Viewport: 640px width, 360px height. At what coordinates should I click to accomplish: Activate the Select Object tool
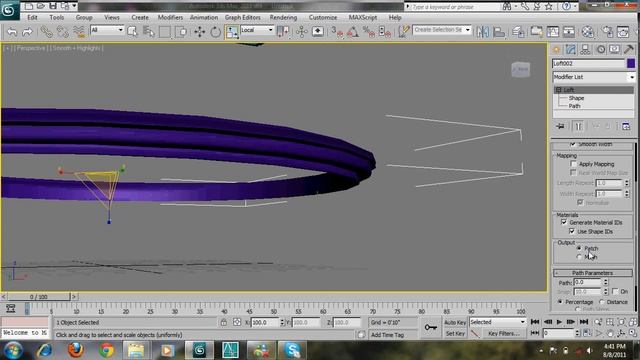133,31
